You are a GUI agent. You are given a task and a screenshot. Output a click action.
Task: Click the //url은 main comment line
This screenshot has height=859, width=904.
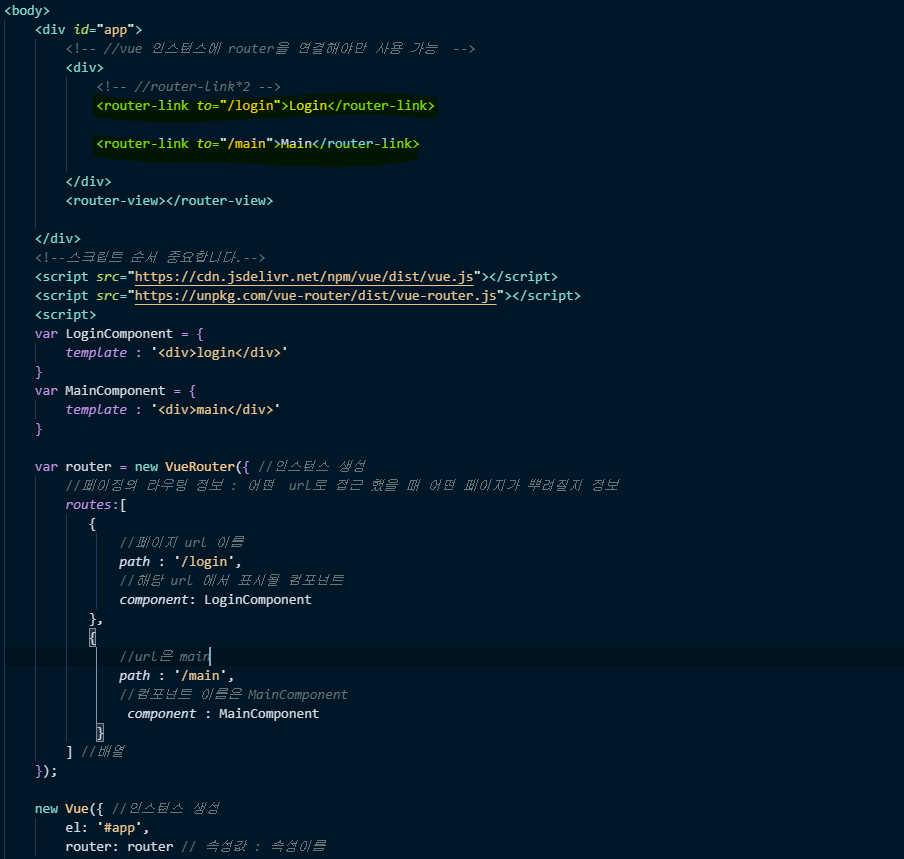point(165,657)
